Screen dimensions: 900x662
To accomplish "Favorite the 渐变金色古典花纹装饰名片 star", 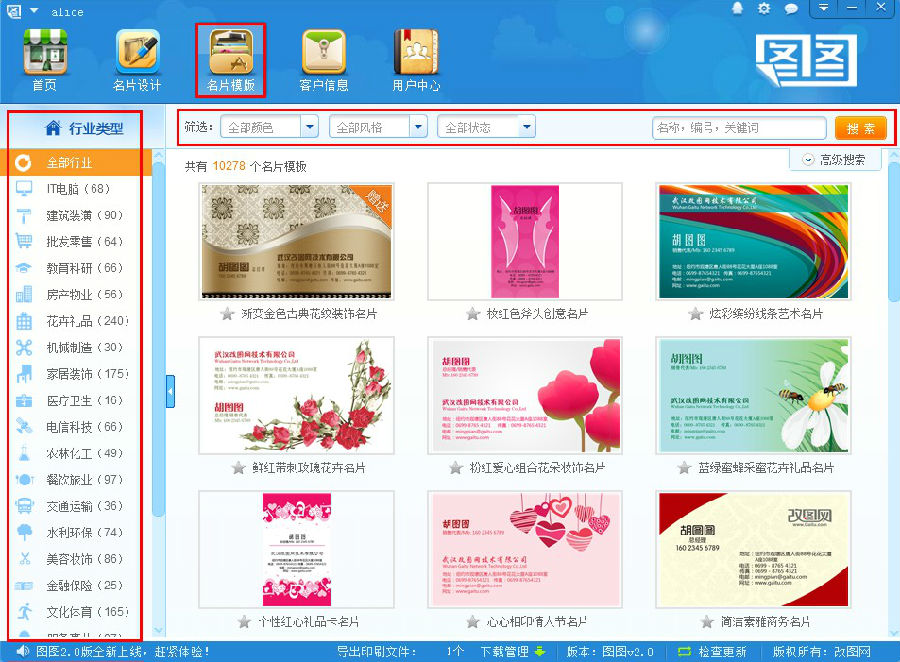I will pyautogui.click(x=227, y=314).
